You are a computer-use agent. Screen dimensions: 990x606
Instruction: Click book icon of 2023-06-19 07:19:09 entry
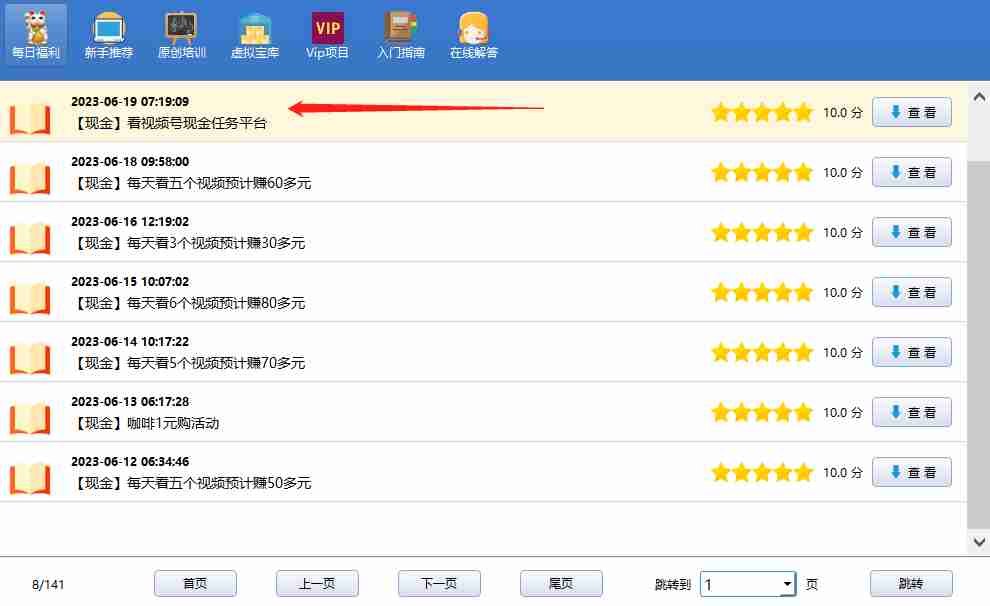tap(30, 118)
